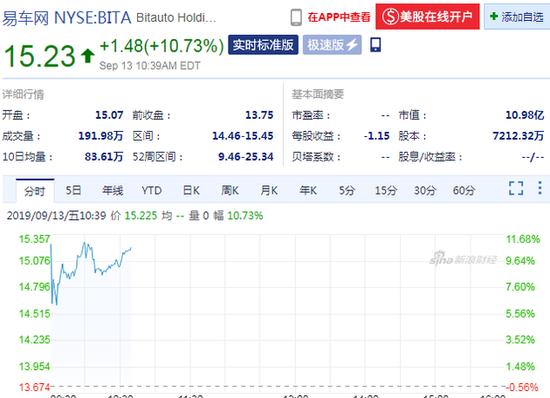Switch to 日K candlestick tab
550x398 pixels.
point(191,190)
